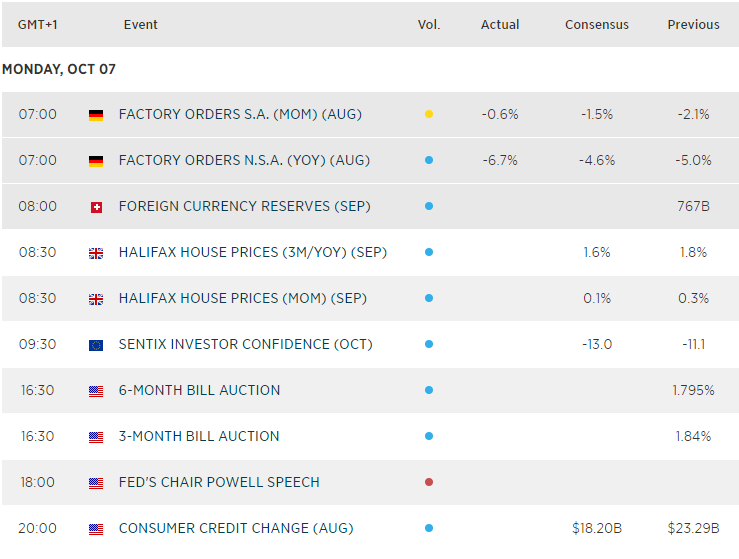Screen dimensions: 739x559
Task: Click the Consensus column header
Action: pyautogui.click(x=597, y=25)
